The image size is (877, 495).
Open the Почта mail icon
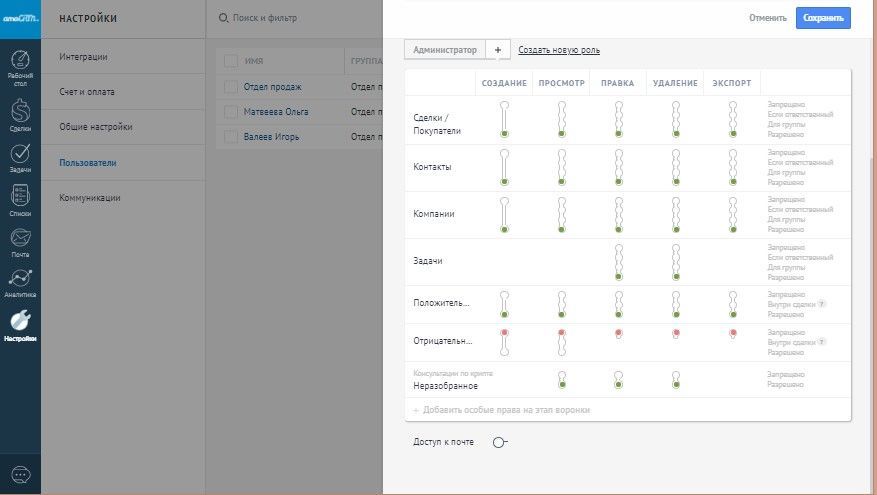20,240
